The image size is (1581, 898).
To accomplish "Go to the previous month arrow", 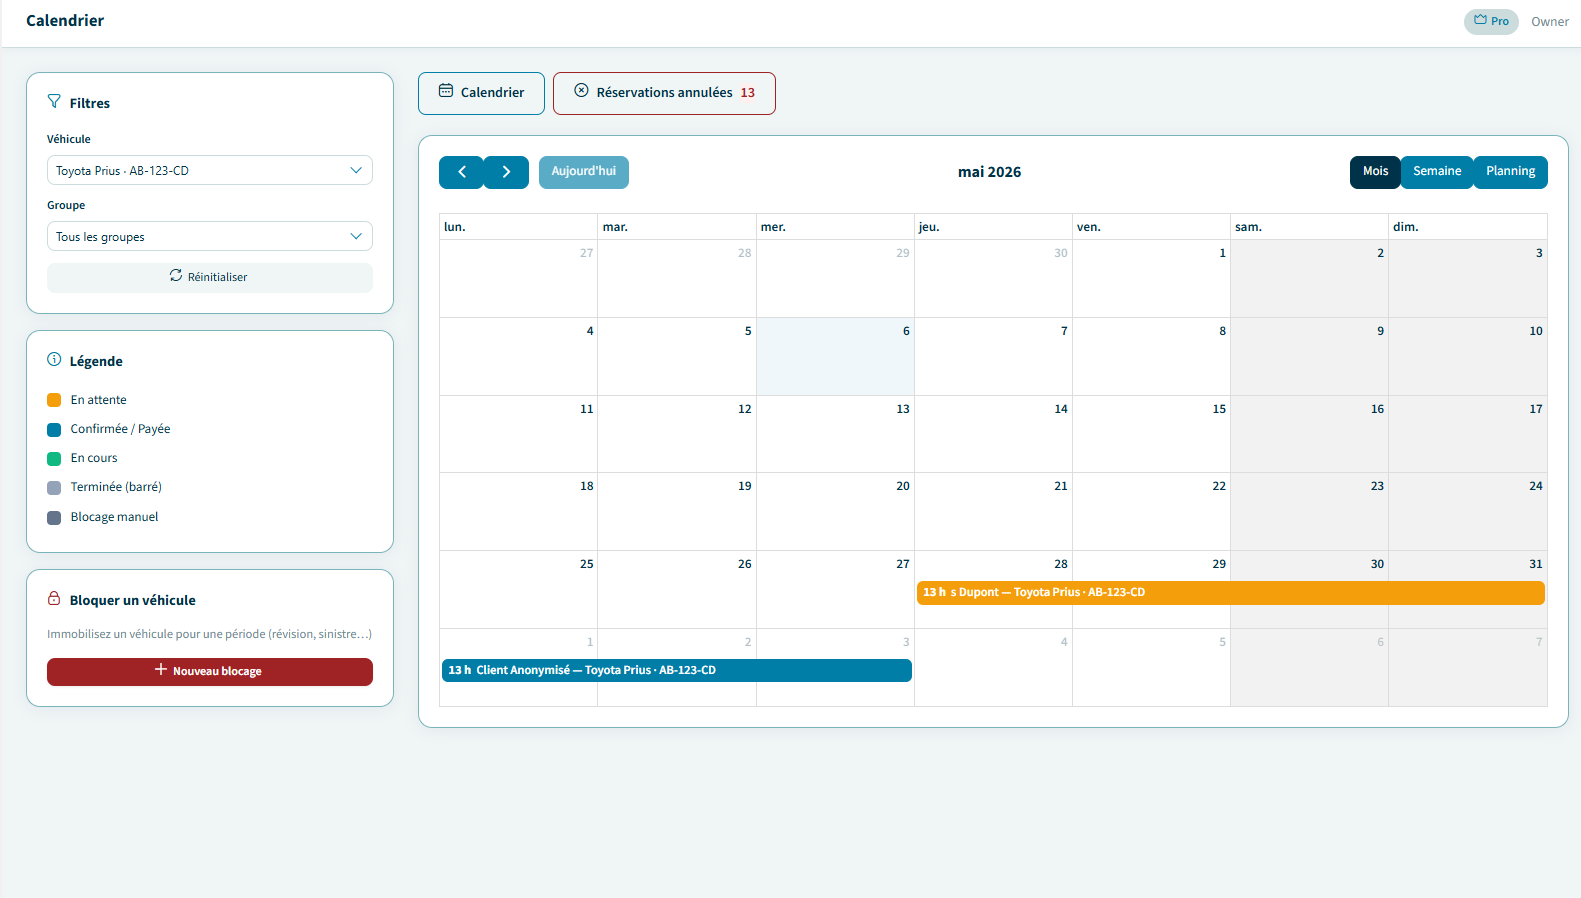I will click(x=461, y=172).
